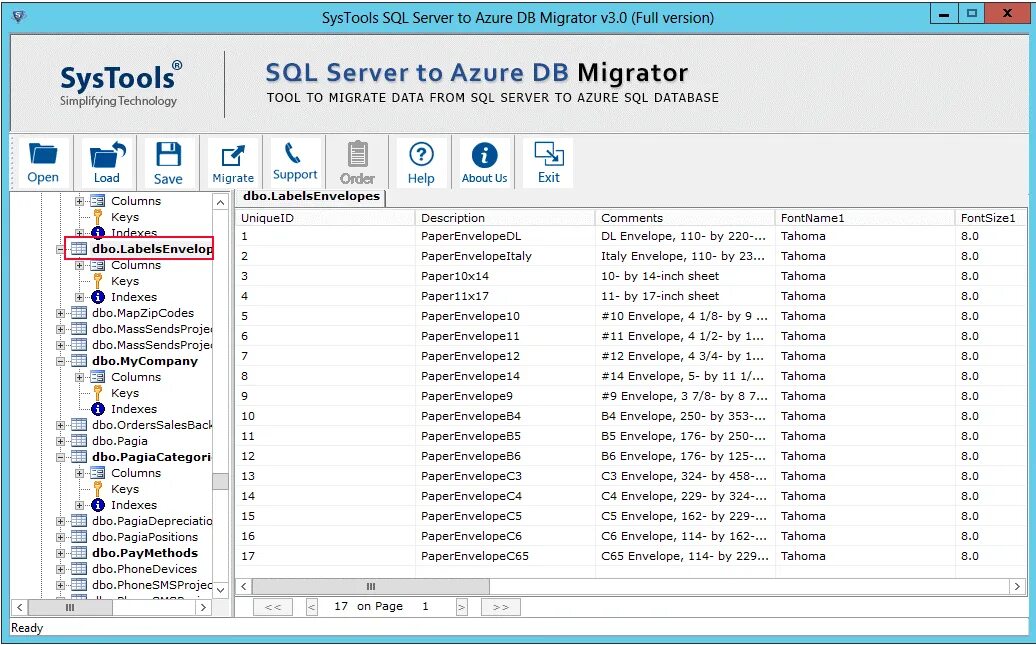Click the Paper10x14 description cell
This screenshot has height=645, width=1036.
click(505, 276)
